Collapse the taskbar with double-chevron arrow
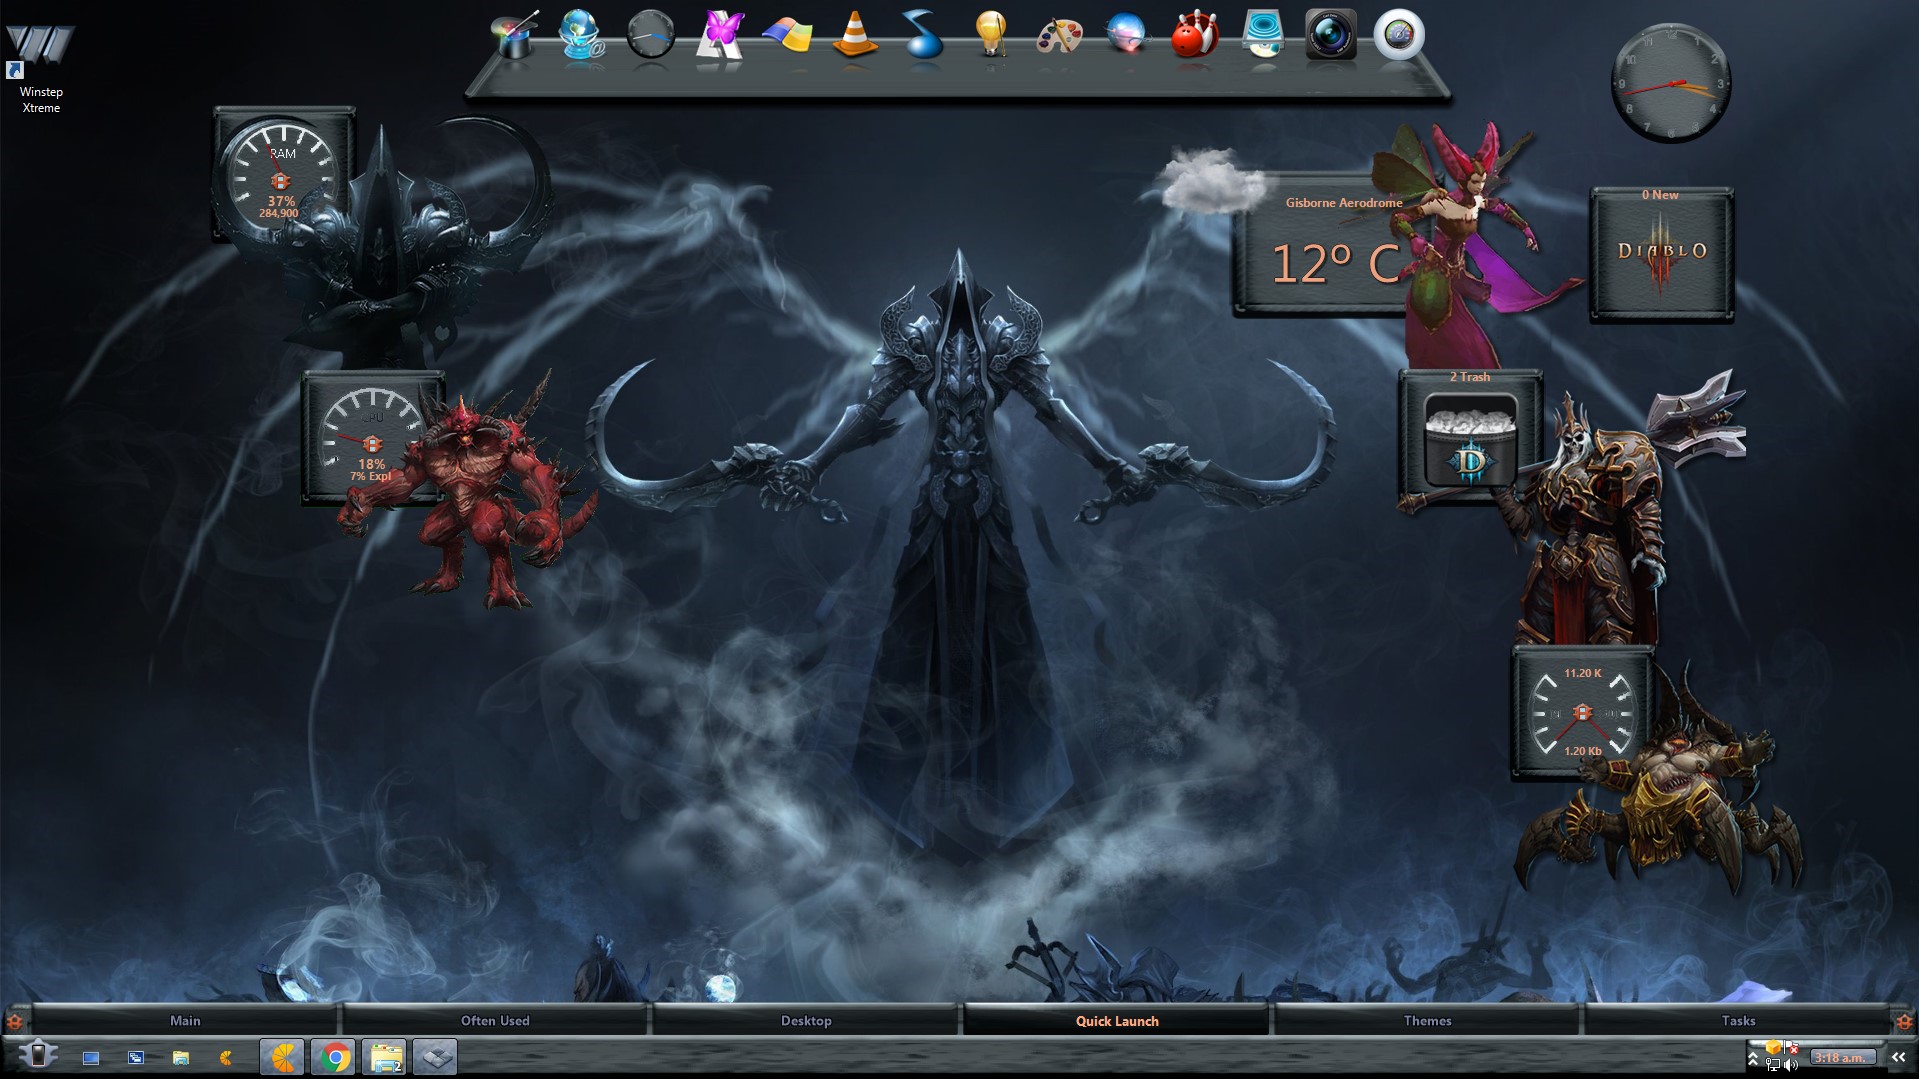Screen dimensions: 1919x1079 pos(1898,1057)
